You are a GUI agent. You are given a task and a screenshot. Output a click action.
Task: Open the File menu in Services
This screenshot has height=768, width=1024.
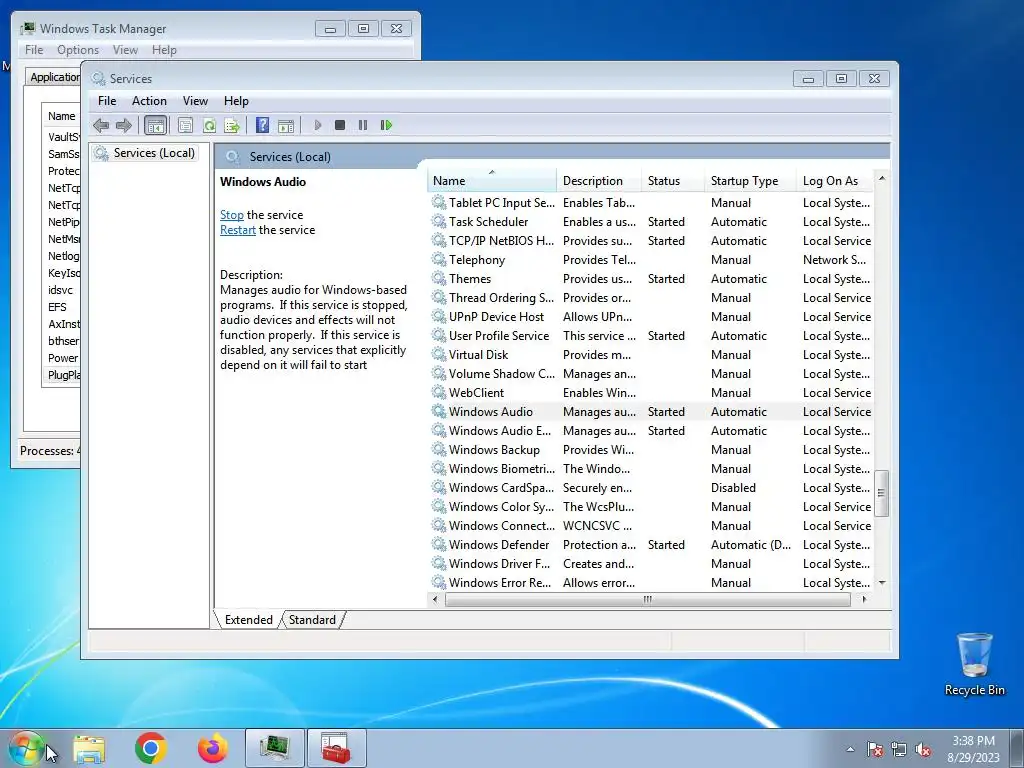pyautogui.click(x=107, y=101)
